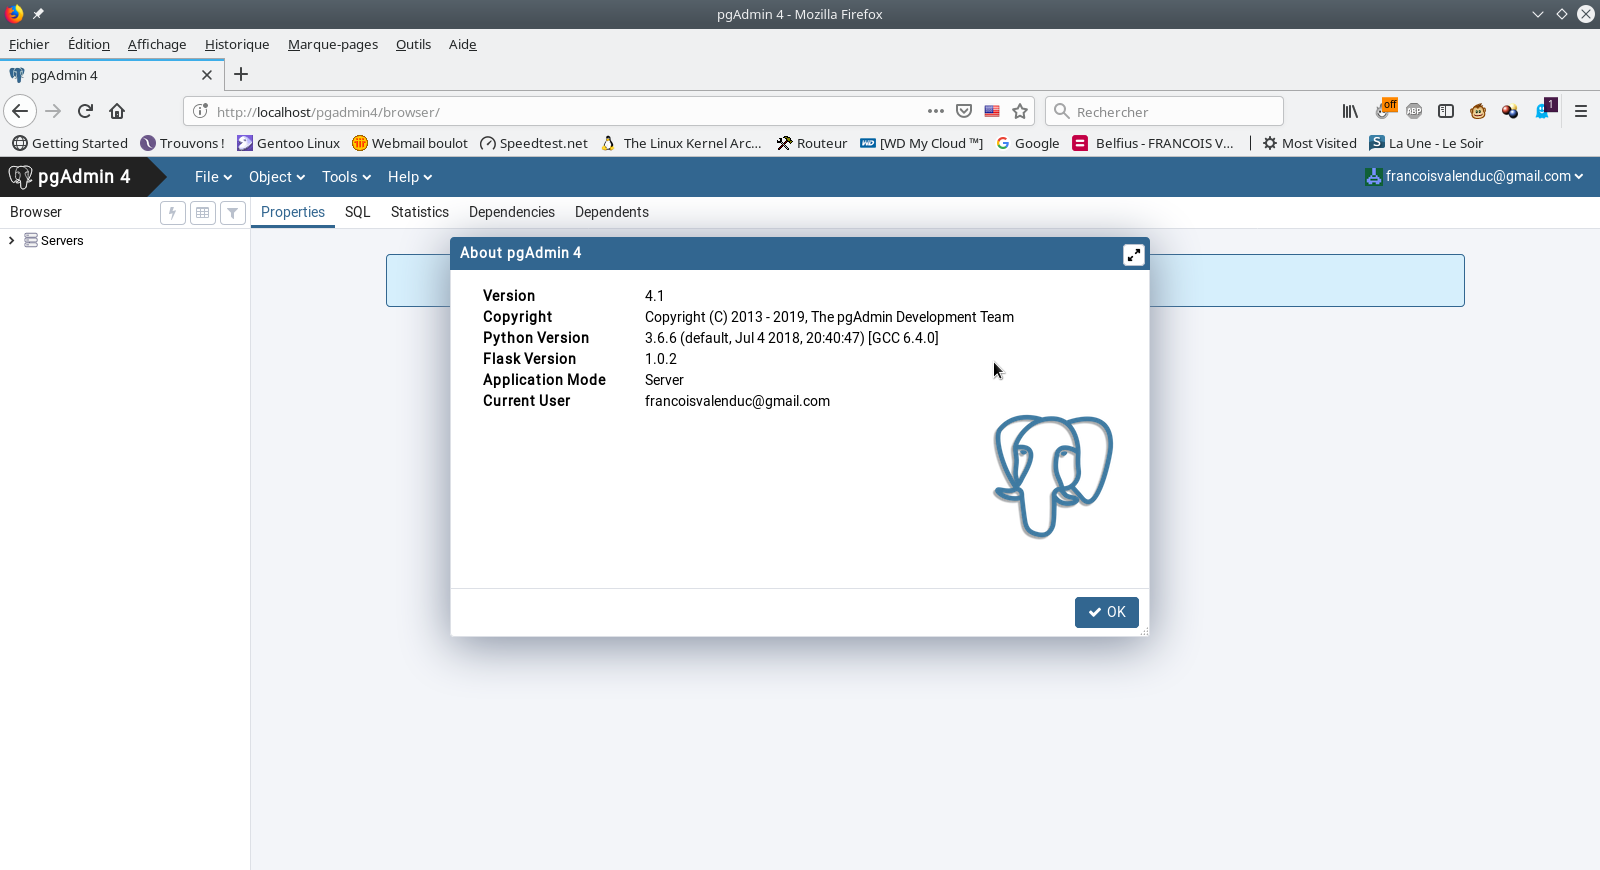This screenshot has width=1600, height=870.
Task: Switch to the SQL tab
Action: pos(358,212)
